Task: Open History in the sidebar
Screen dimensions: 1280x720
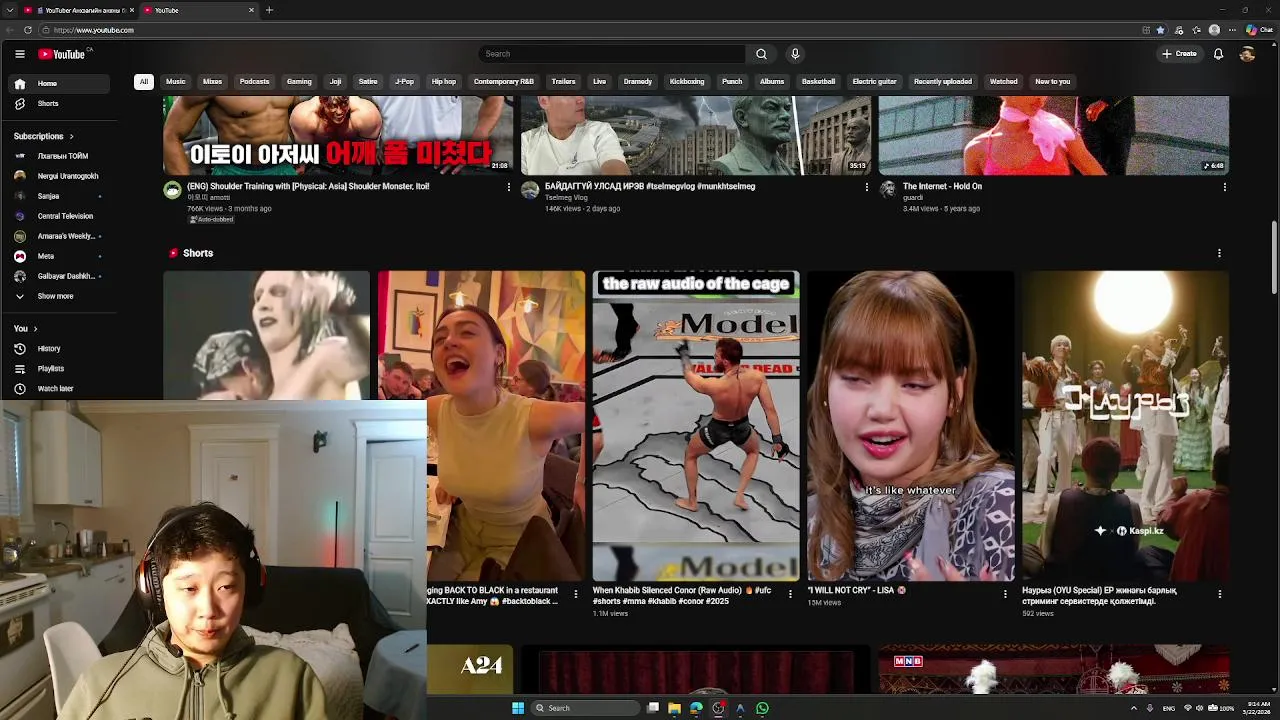Action: pos(60,349)
